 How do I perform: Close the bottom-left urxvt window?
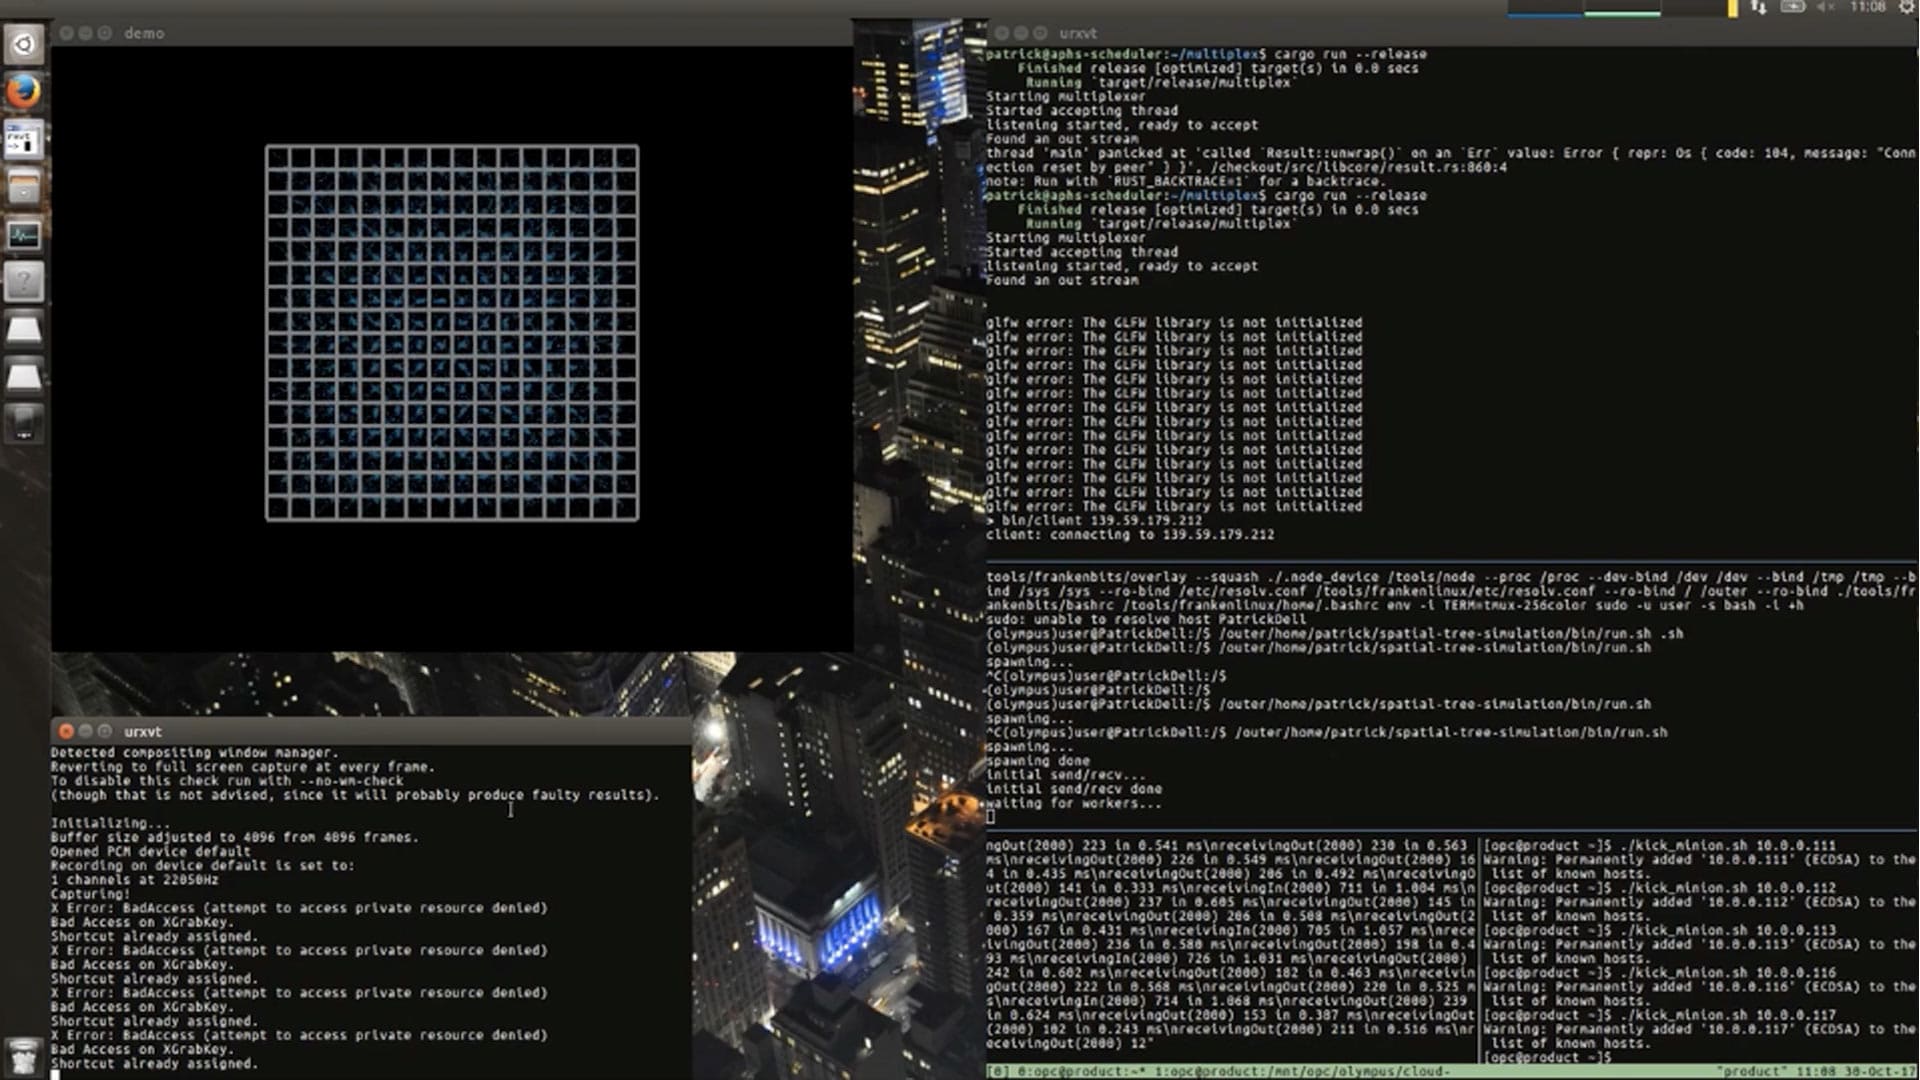(x=66, y=731)
